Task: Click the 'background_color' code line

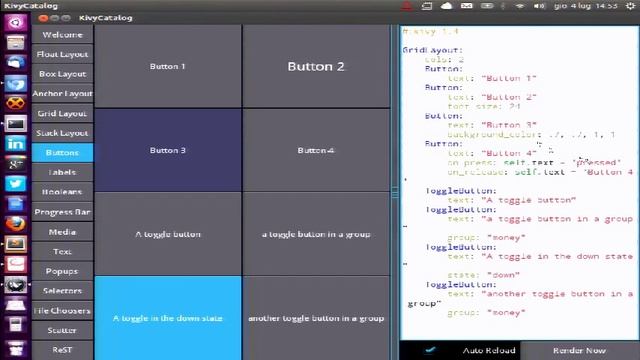Action: pos(531,134)
